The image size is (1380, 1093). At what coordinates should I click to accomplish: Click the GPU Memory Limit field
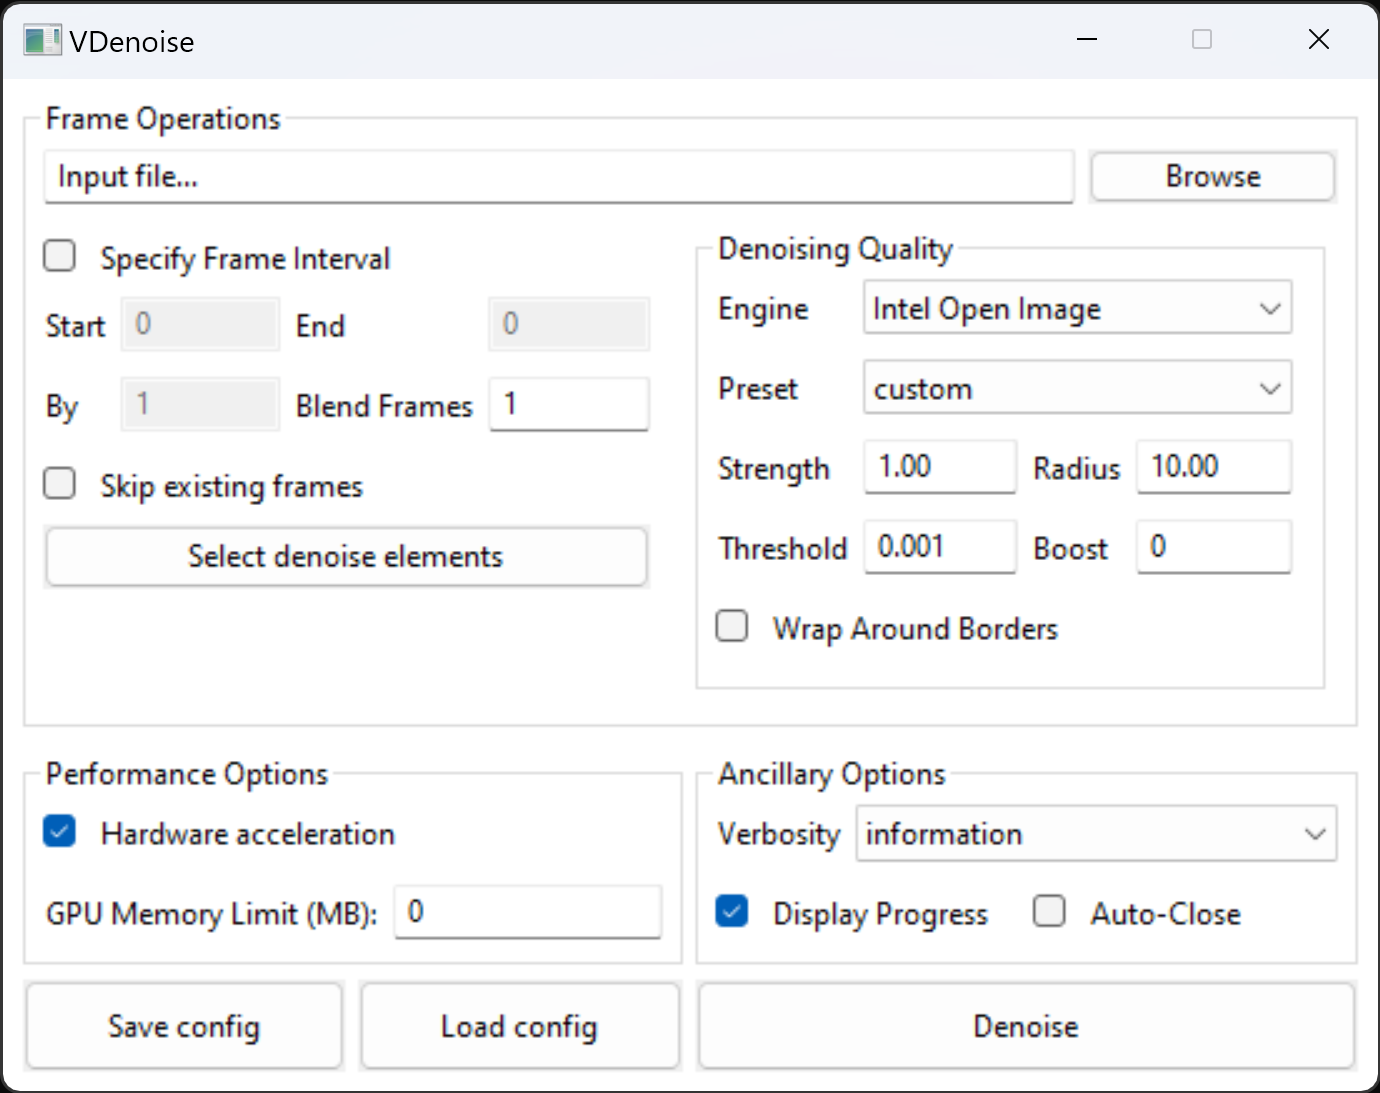click(527, 912)
